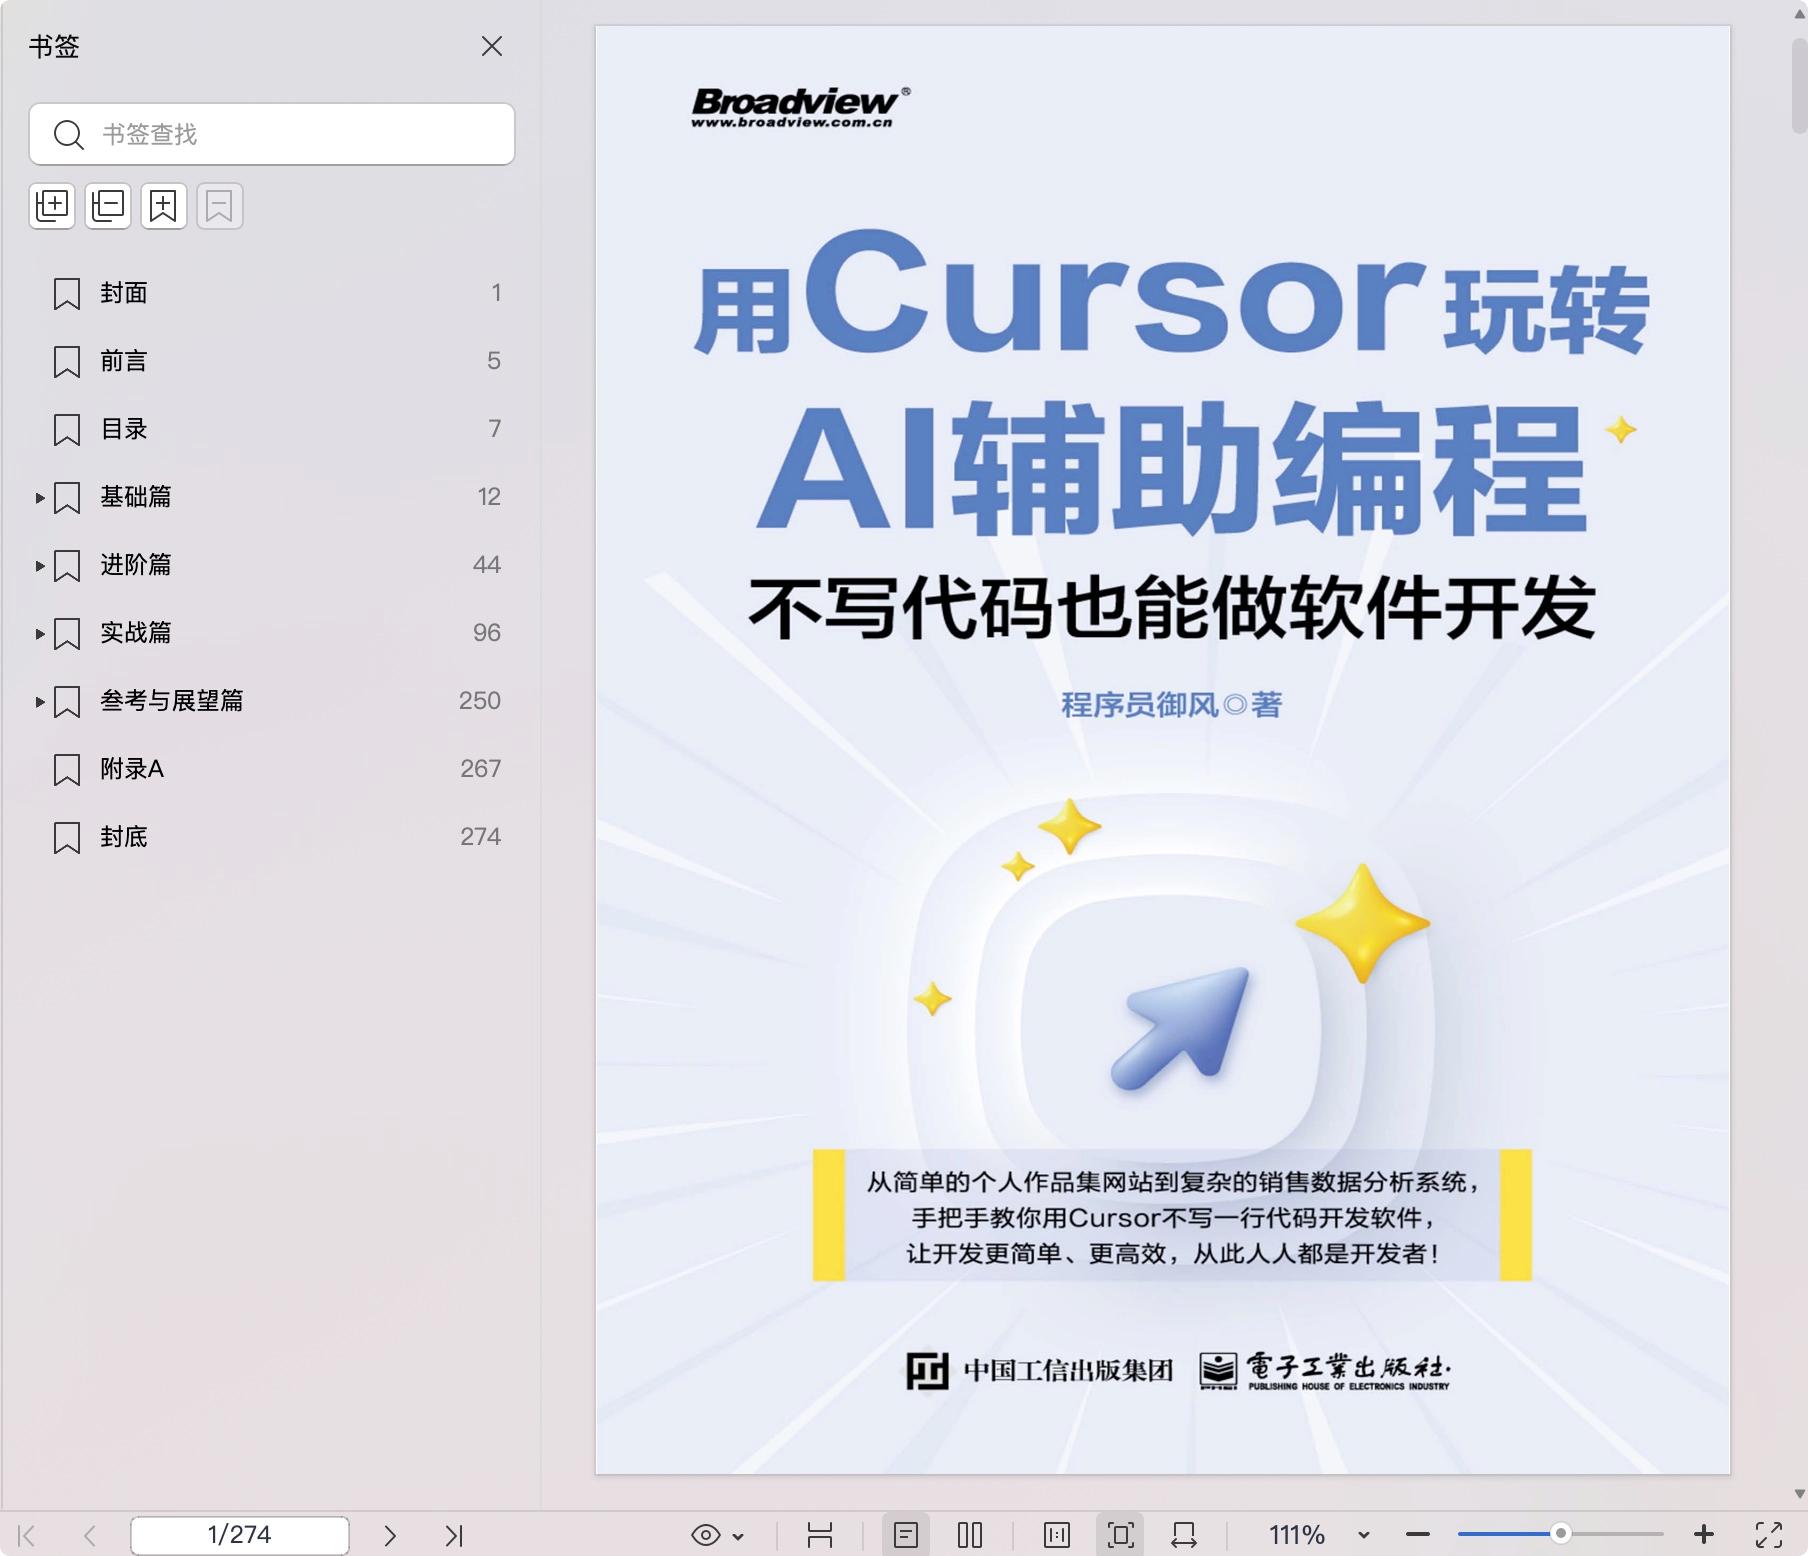Expand the 实战篇 bookmark arrow
Viewport: 1808px width, 1556px height.
39,633
